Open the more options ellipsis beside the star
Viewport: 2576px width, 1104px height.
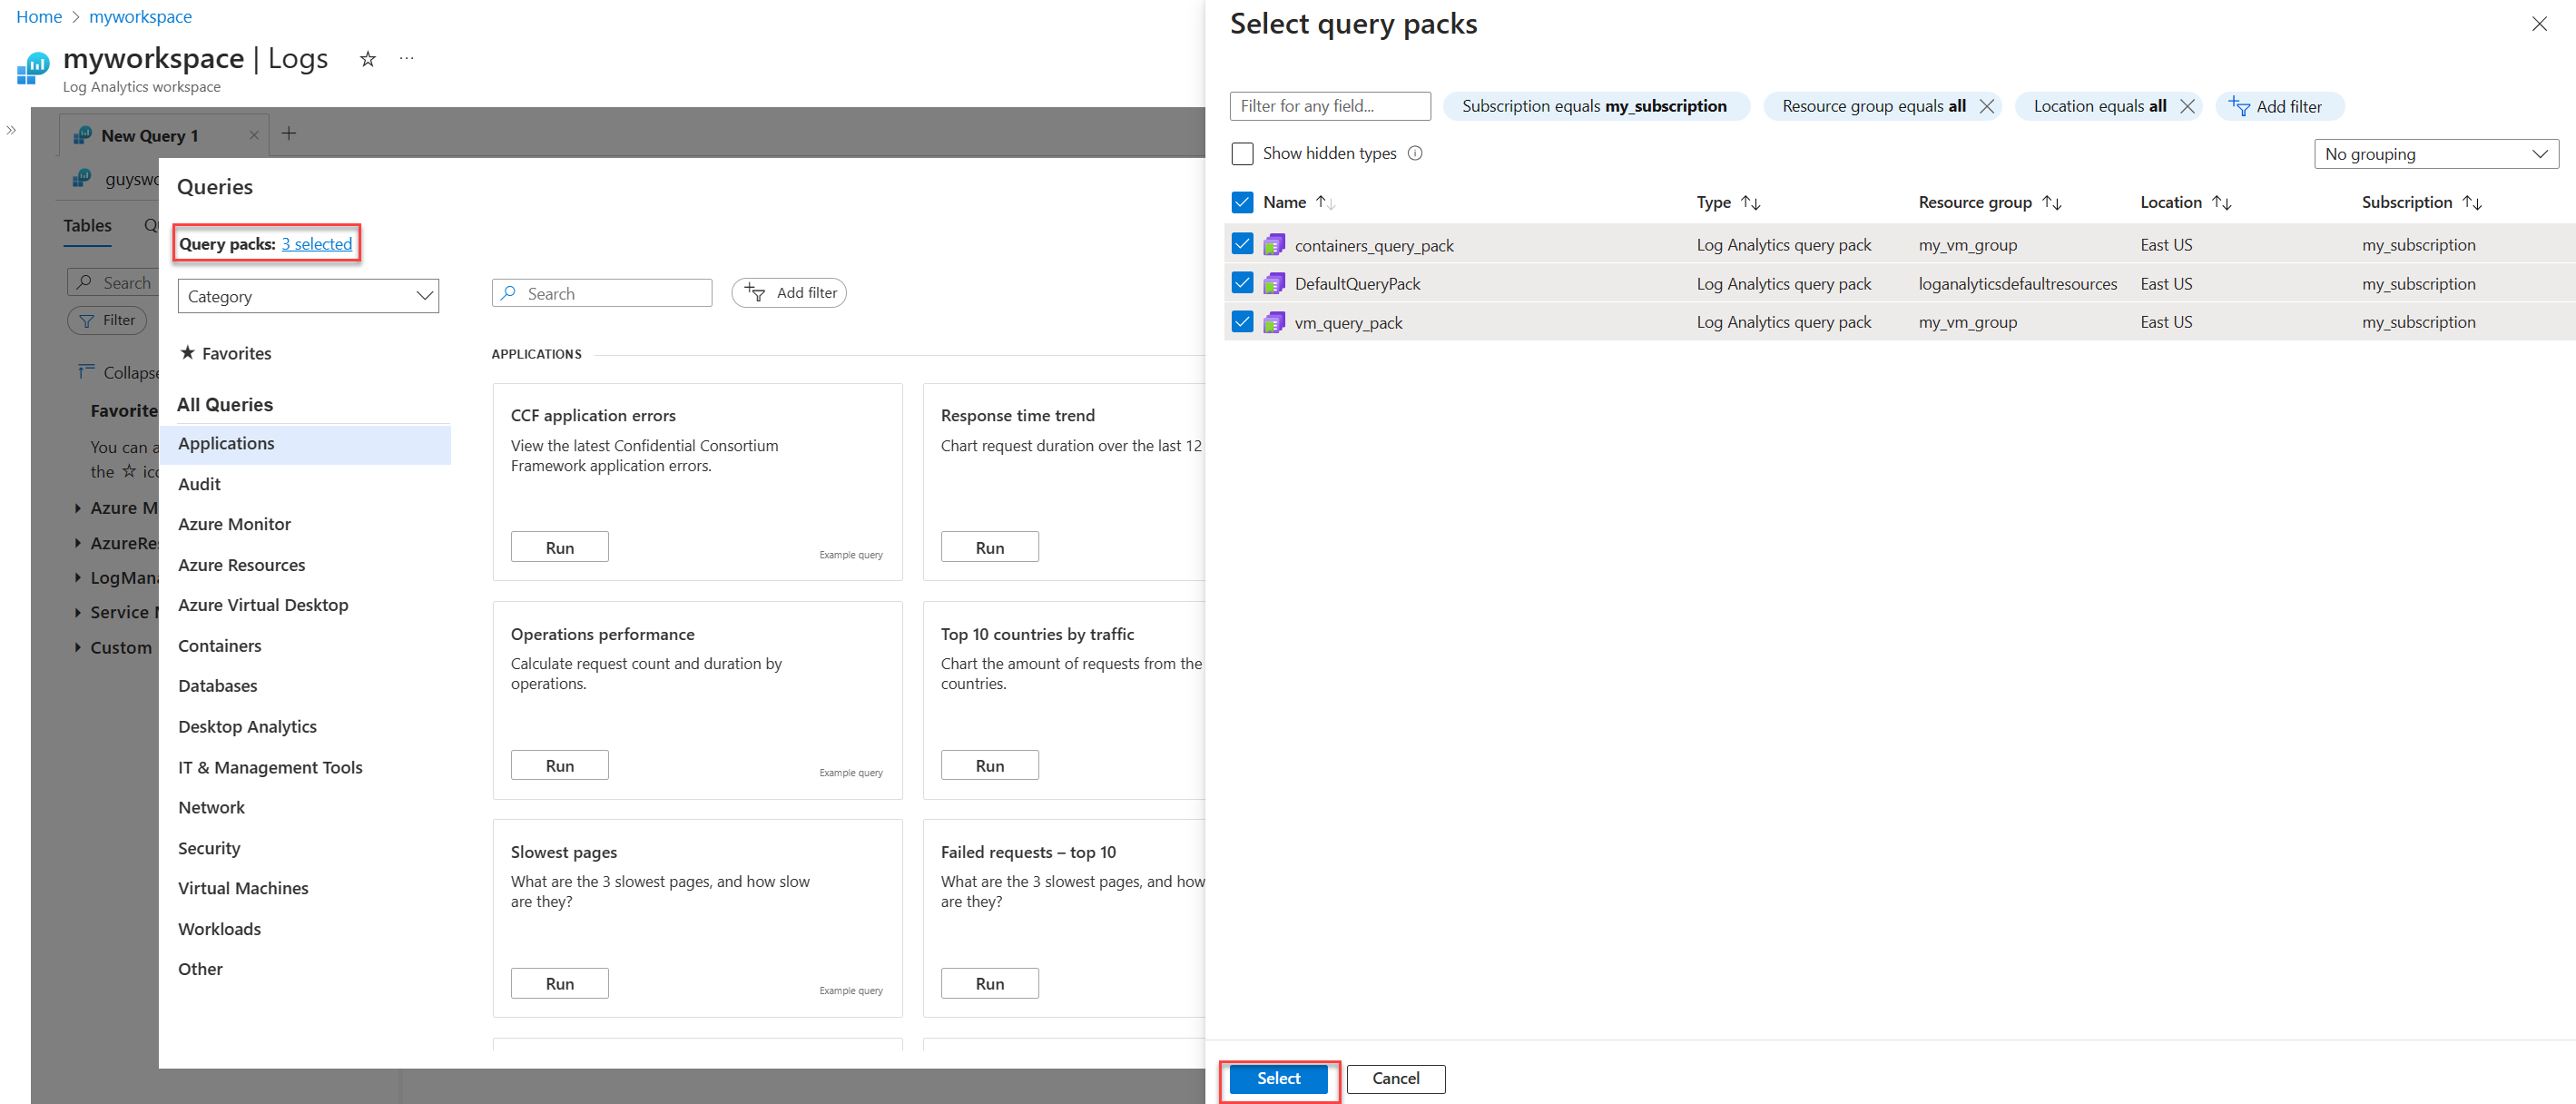(406, 59)
